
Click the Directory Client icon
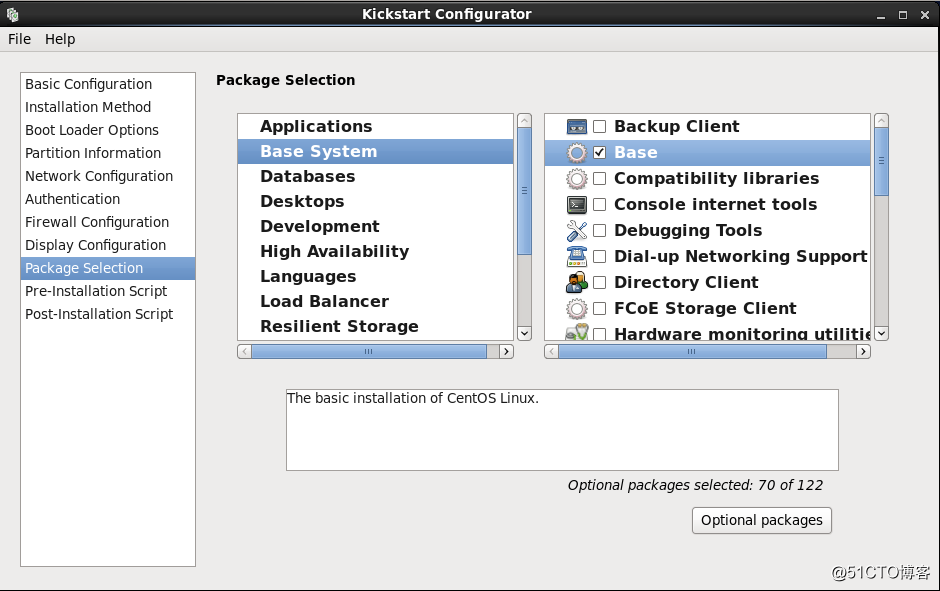577,282
